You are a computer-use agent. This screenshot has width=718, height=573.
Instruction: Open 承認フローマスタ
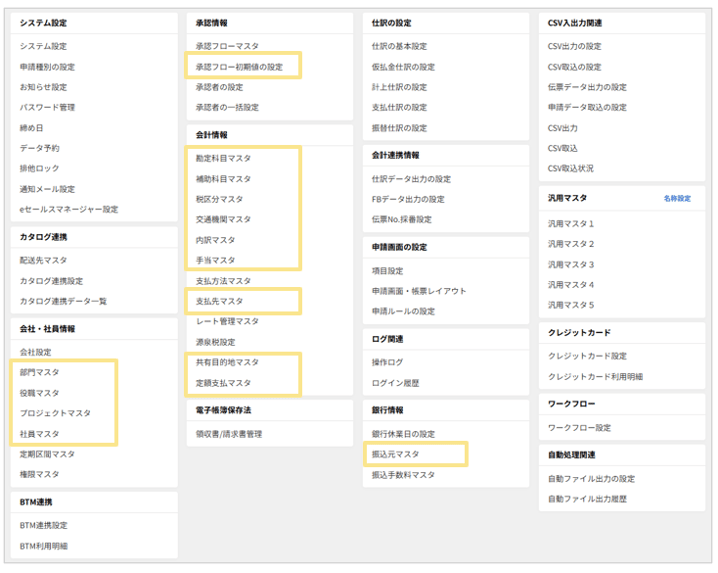point(227,46)
